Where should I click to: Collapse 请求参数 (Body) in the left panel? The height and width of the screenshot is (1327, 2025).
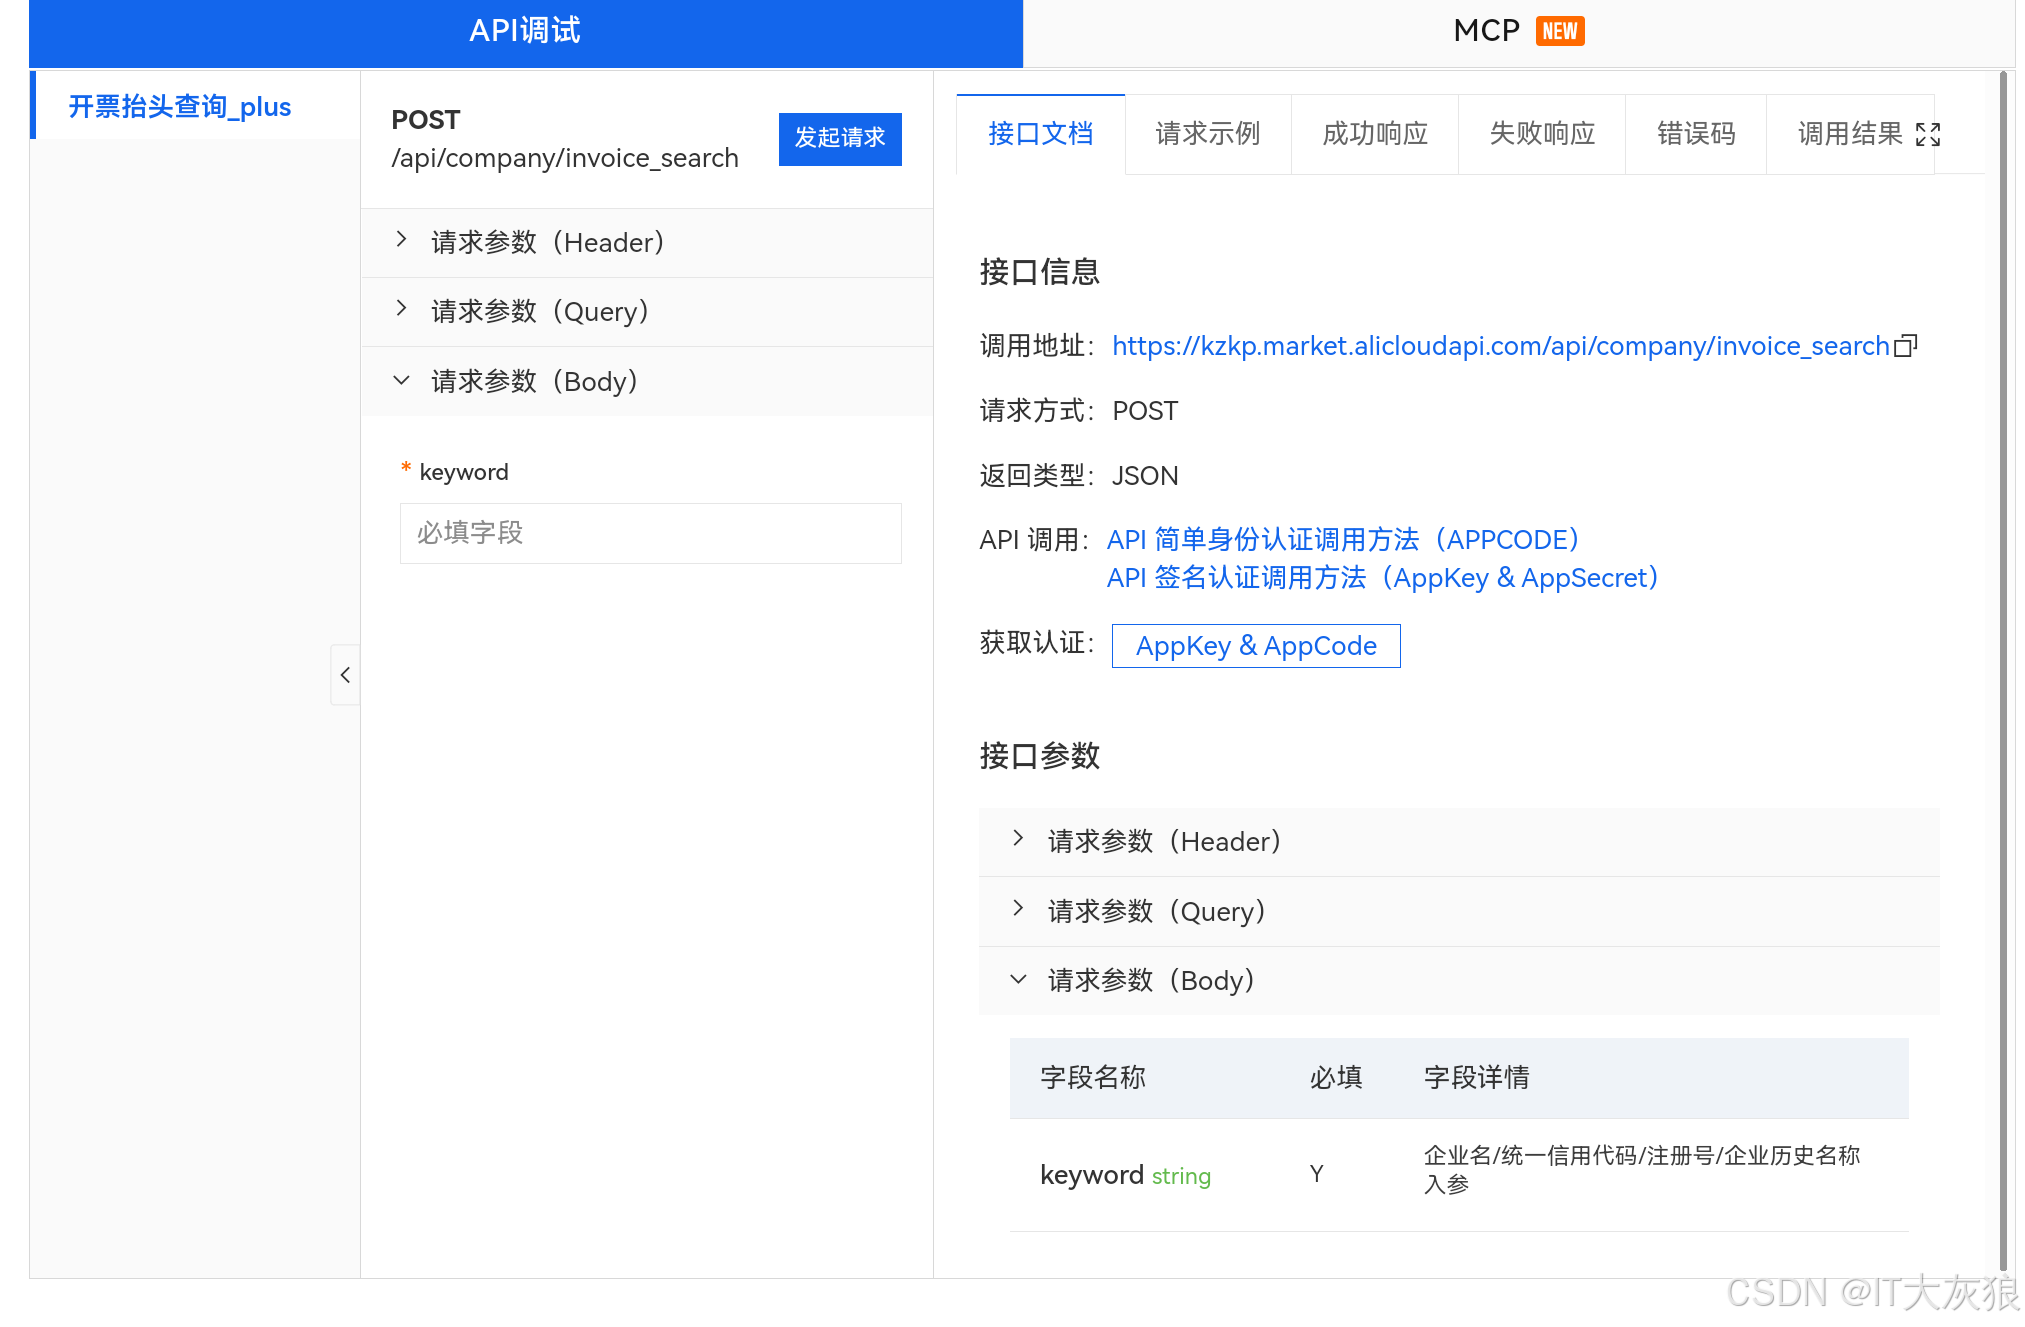(534, 381)
